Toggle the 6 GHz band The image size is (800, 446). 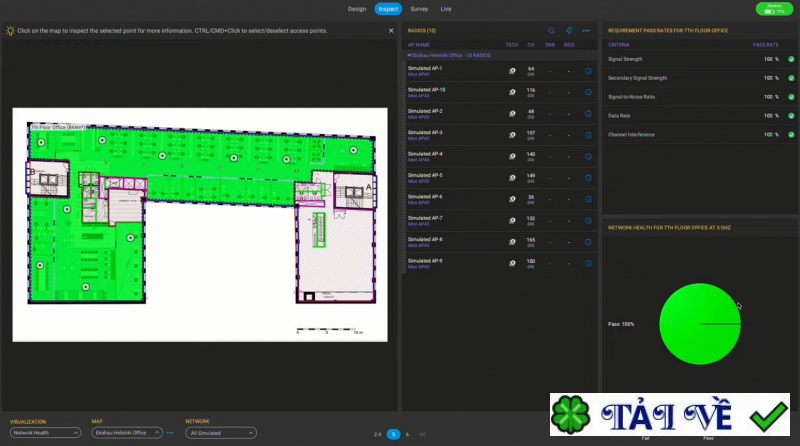click(408, 434)
